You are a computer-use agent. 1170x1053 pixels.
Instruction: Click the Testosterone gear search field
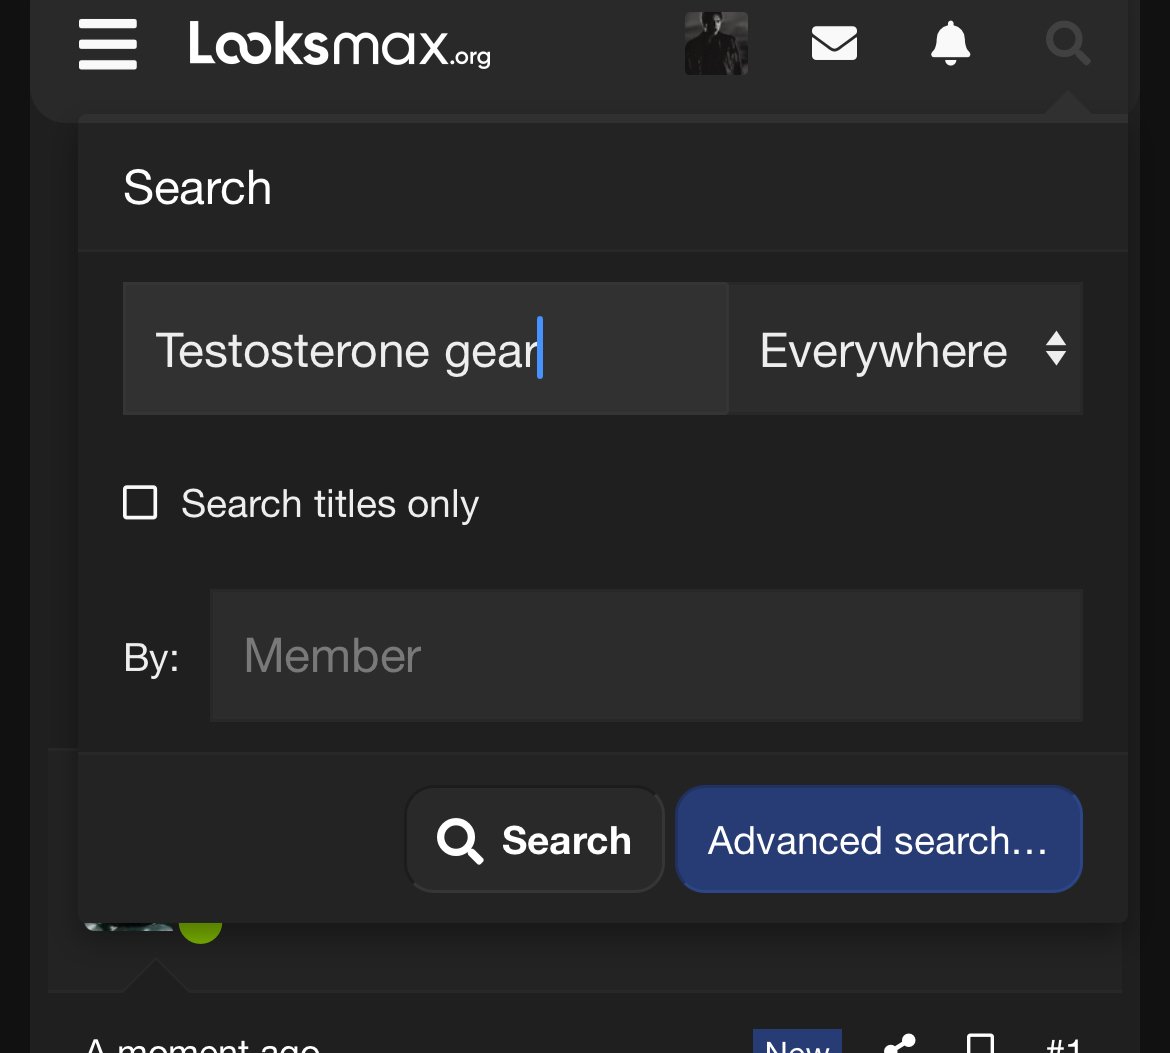coord(425,349)
